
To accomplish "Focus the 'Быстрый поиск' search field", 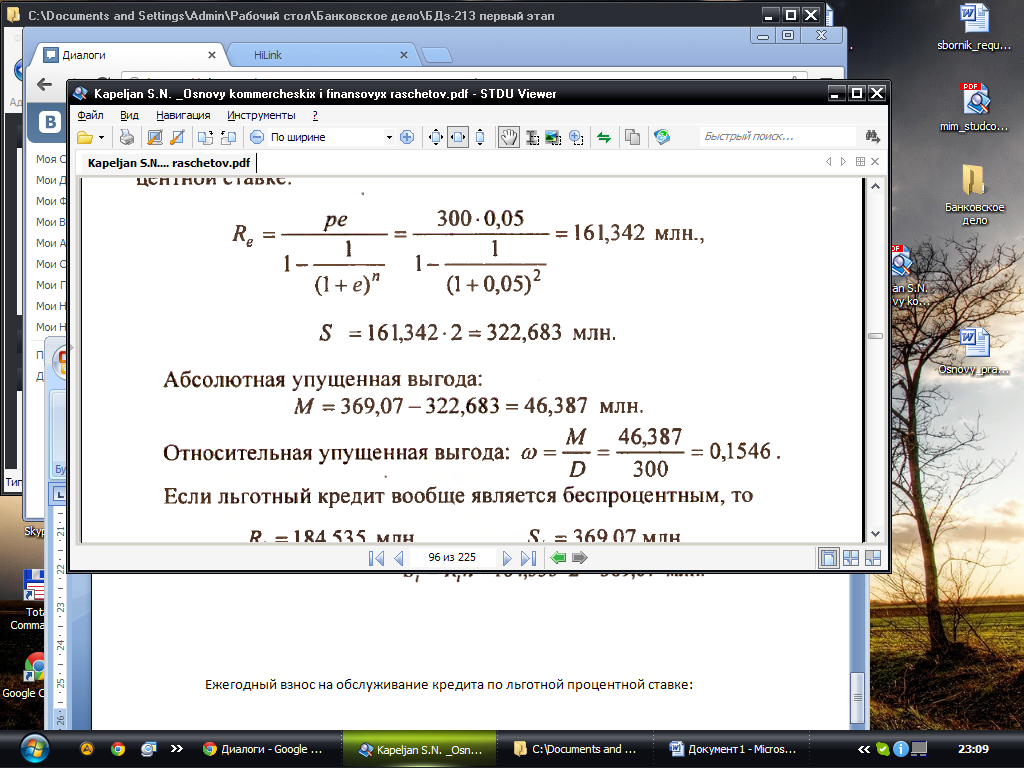I will [777, 136].
